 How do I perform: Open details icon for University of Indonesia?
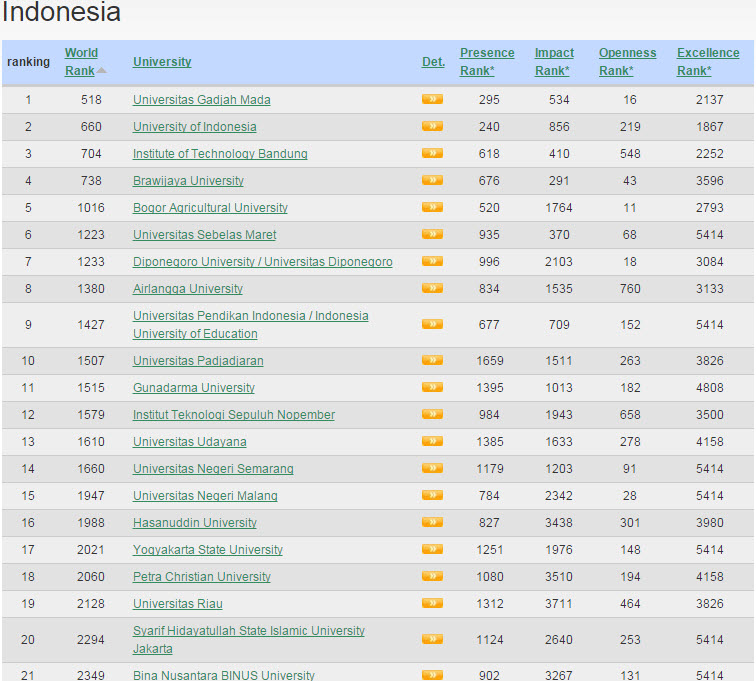click(432, 126)
